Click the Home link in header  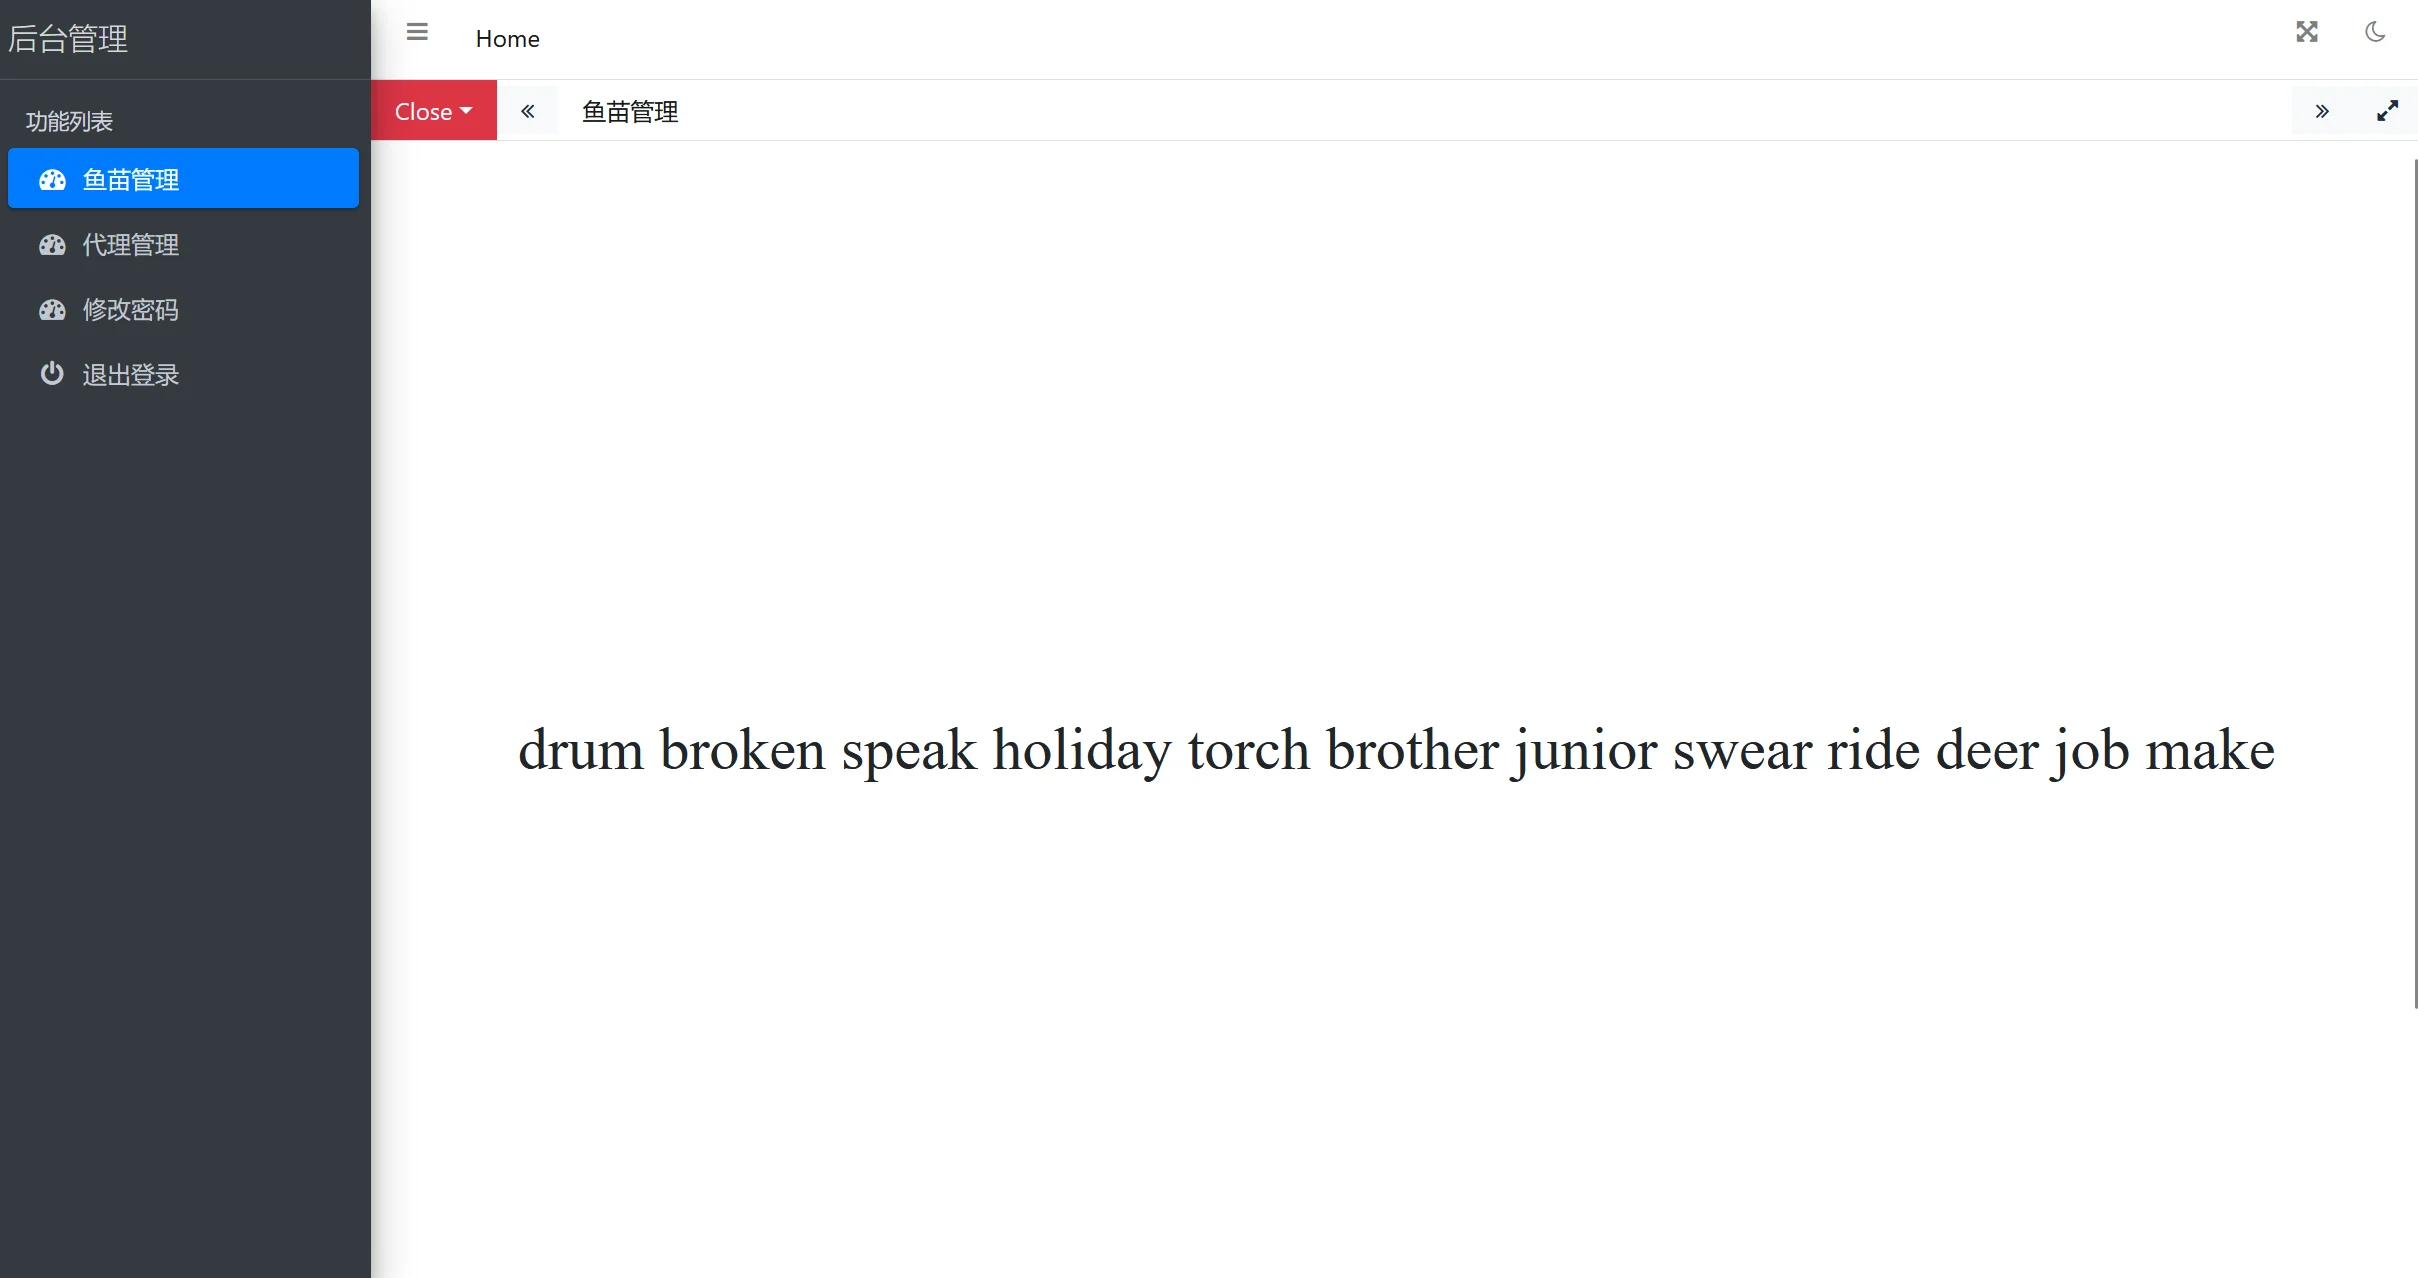(x=507, y=39)
